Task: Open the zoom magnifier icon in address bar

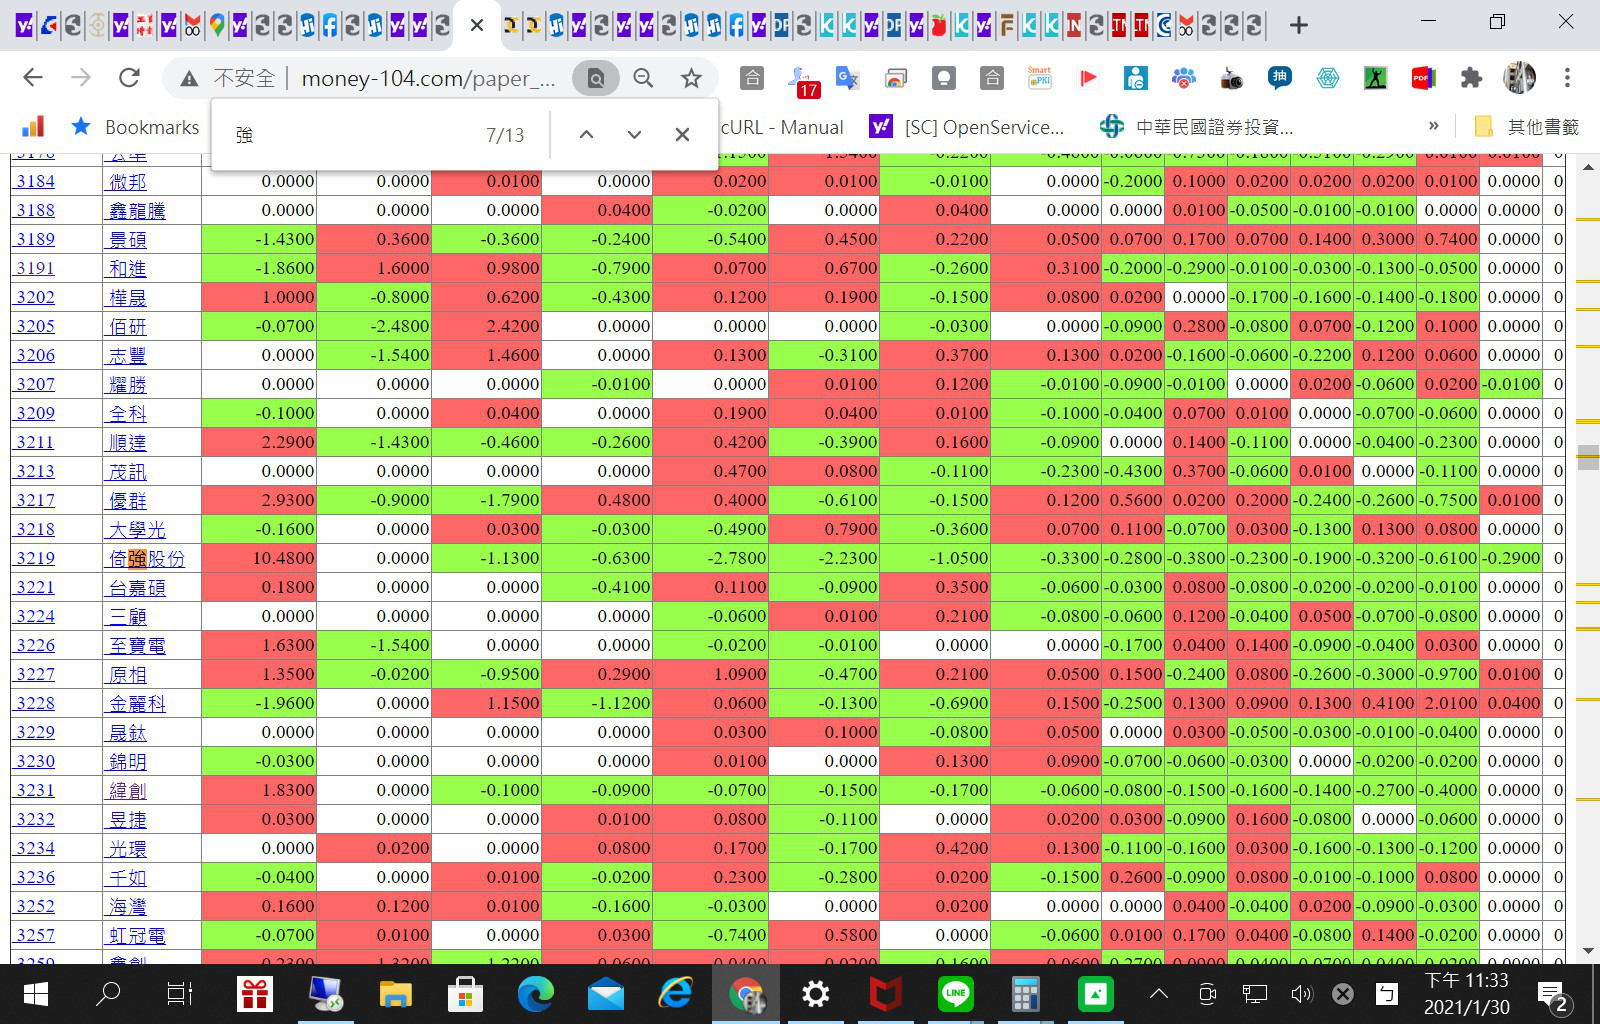Action: tap(643, 78)
